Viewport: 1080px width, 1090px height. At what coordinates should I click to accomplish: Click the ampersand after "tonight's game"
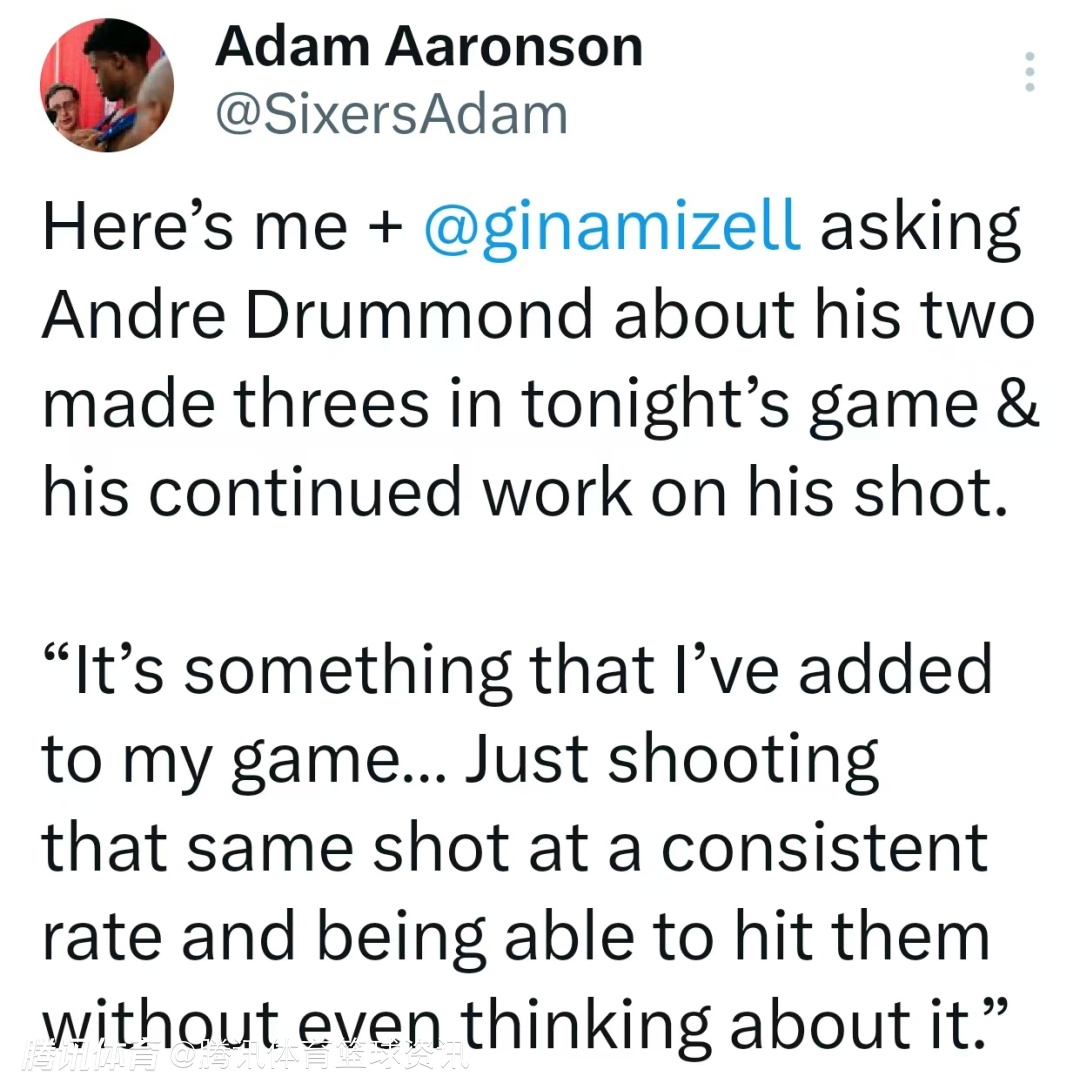click(x=1016, y=406)
